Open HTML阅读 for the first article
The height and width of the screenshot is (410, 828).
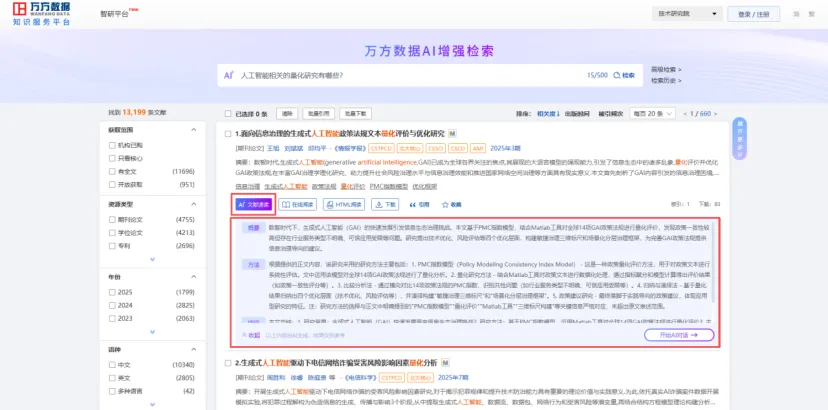pos(345,204)
